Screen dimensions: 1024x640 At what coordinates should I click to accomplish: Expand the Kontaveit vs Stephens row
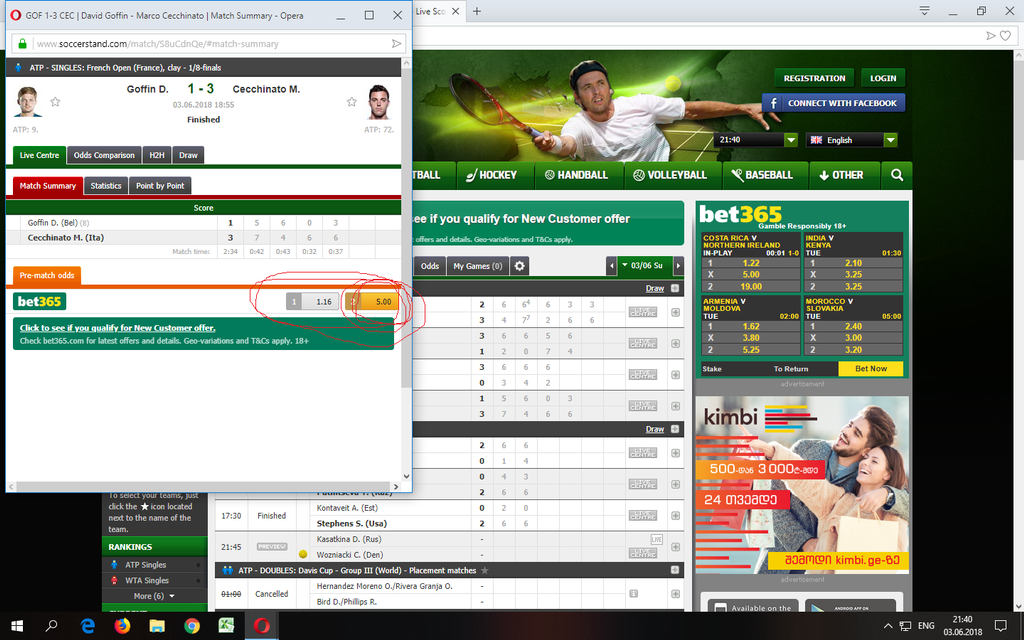675,516
